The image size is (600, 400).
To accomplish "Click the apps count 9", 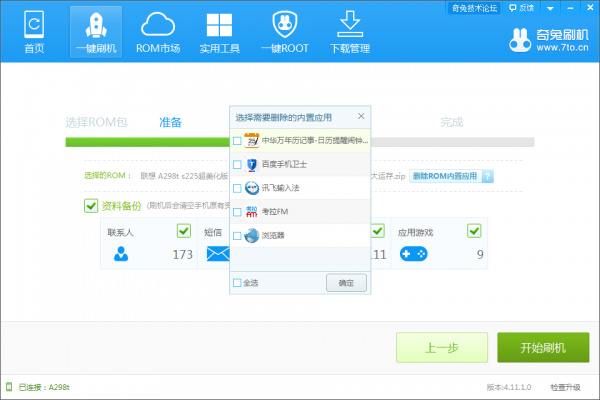I will (x=480, y=255).
